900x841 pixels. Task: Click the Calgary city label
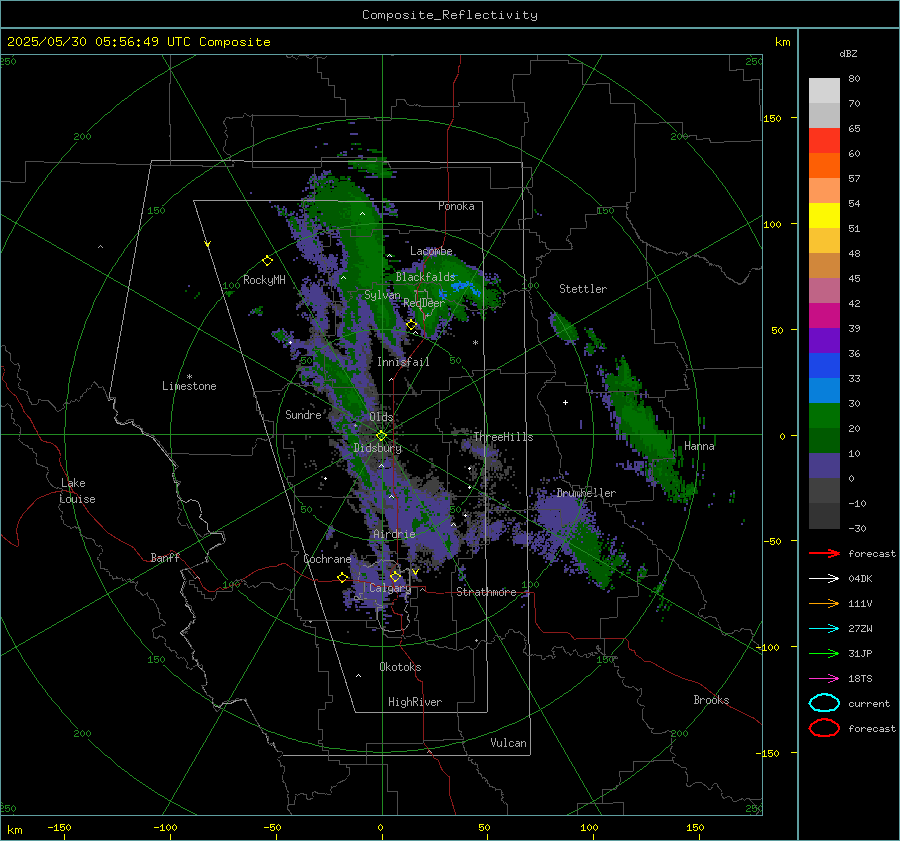[390, 588]
